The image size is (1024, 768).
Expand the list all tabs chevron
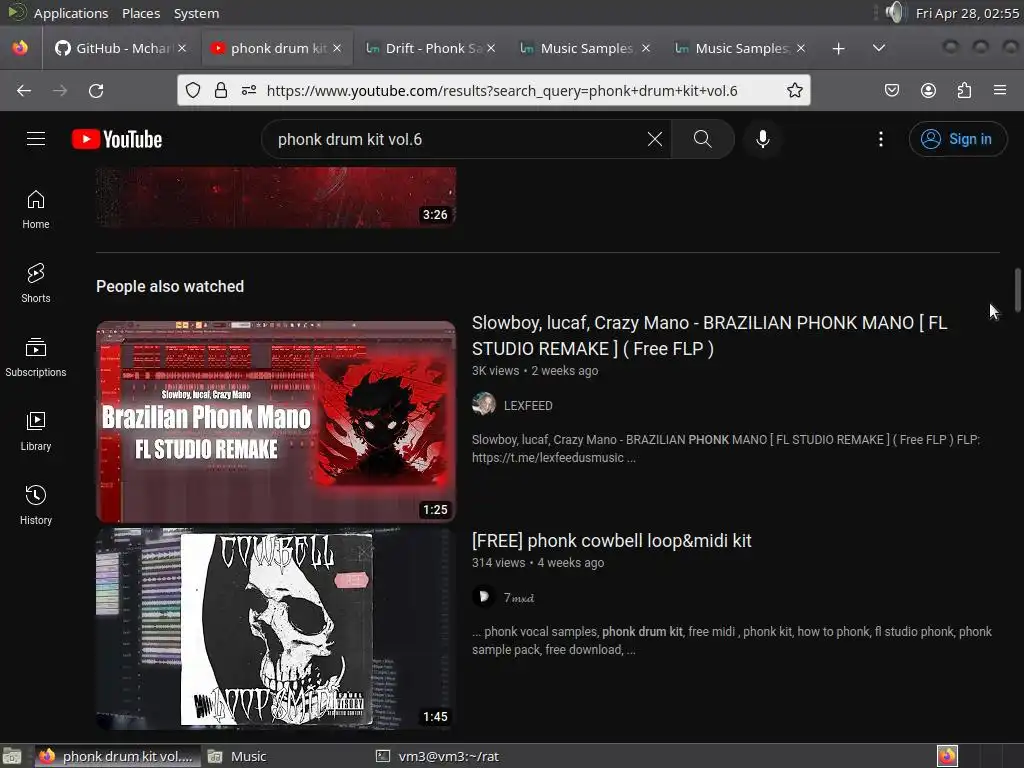(x=879, y=48)
